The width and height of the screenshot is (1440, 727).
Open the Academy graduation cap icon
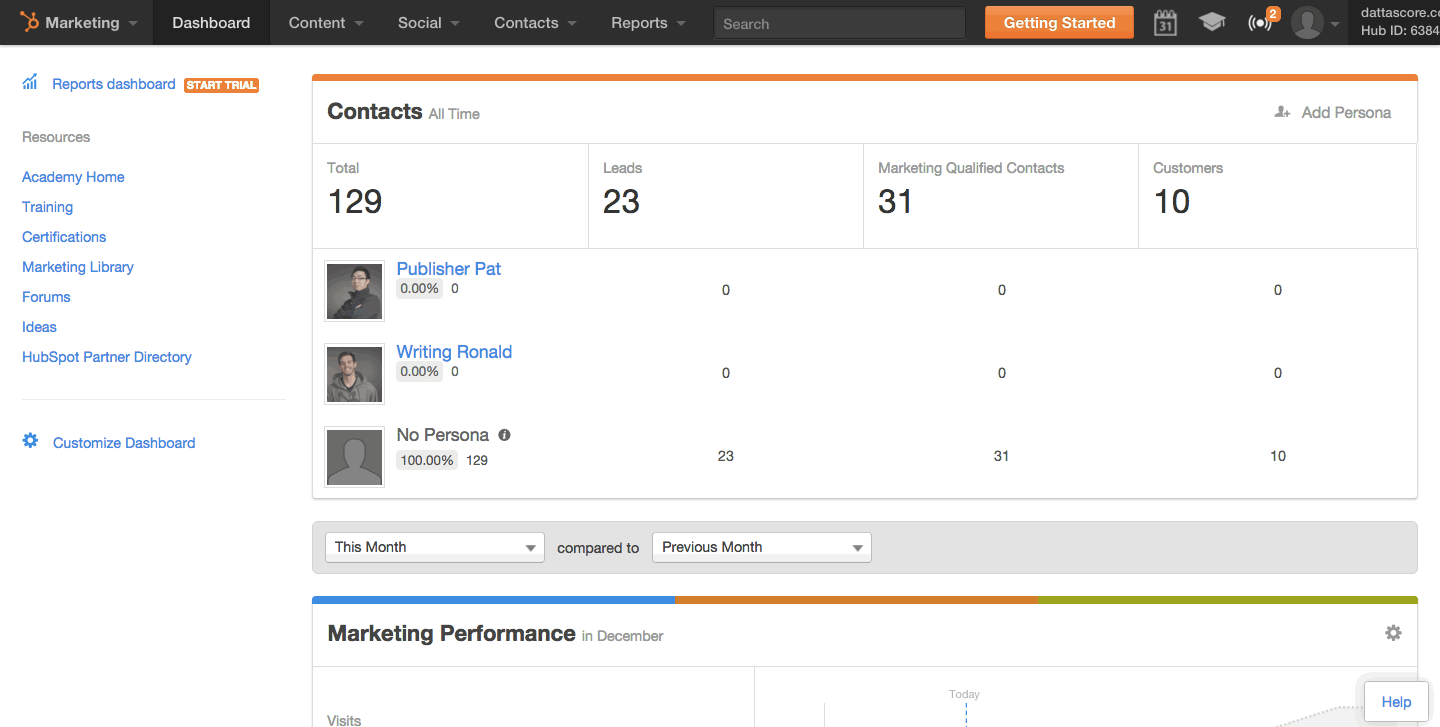tap(1212, 22)
